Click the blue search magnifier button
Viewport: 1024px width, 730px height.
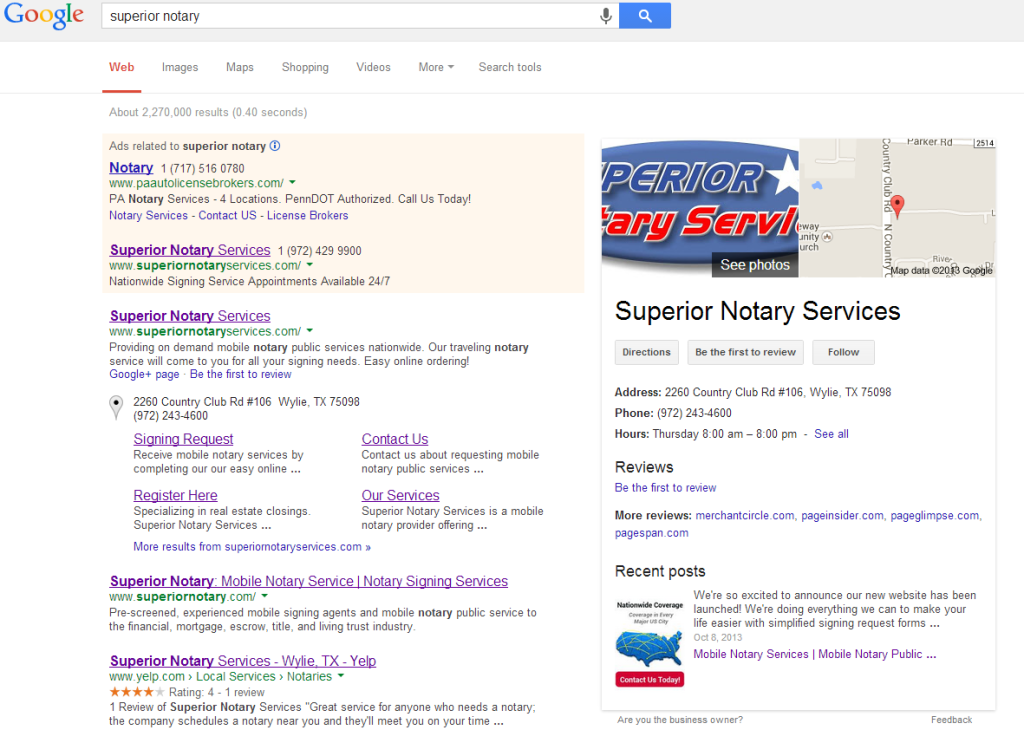pyautogui.click(x=645, y=16)
